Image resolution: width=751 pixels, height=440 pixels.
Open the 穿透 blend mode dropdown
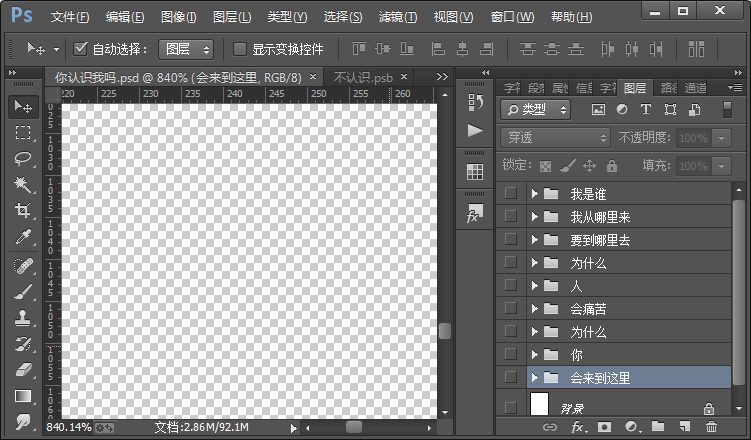[556, 138]
